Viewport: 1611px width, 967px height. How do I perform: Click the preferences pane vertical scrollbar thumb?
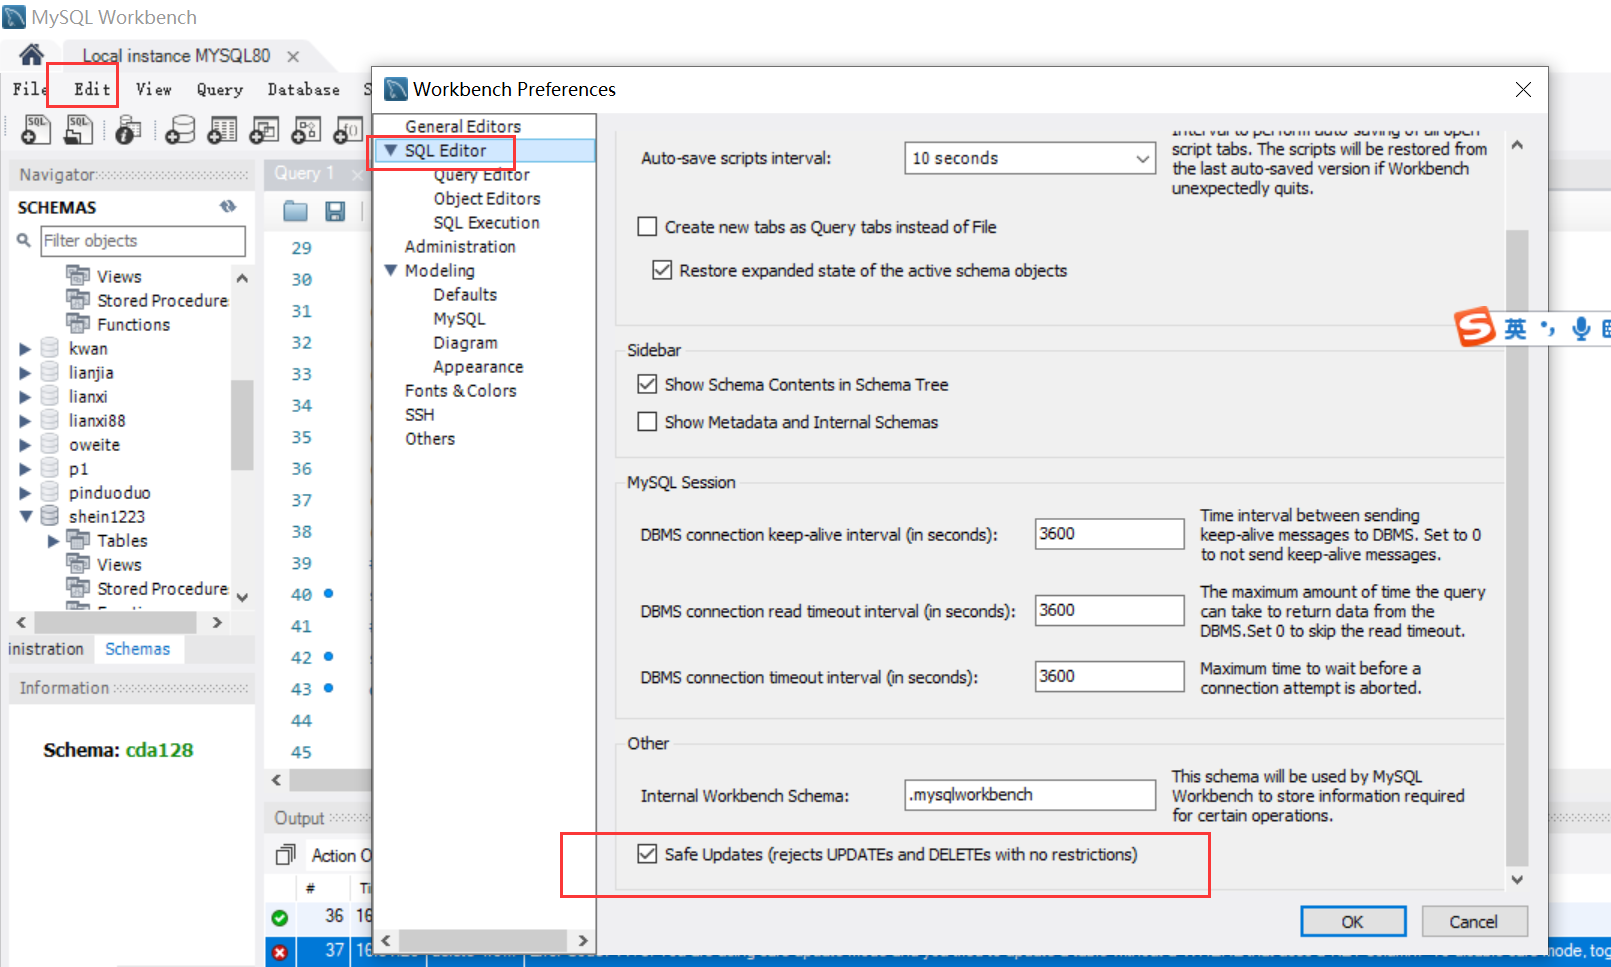pyautogui.click(x=1517, y=547)
